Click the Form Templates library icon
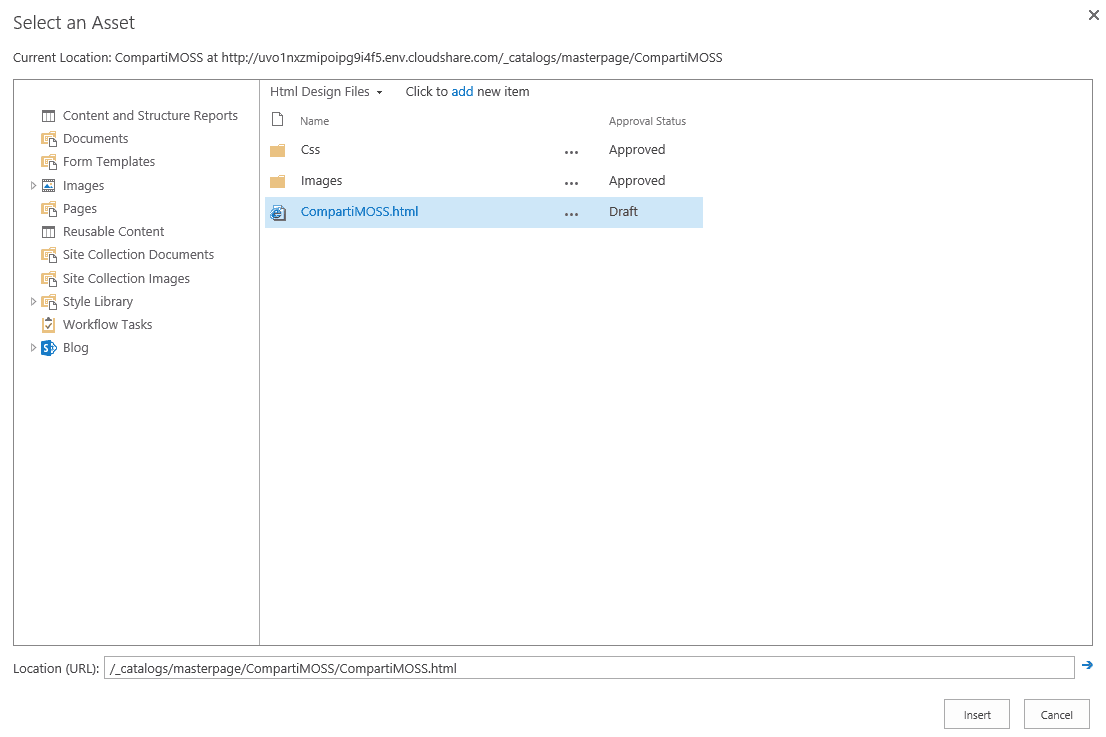This screenshot has height=737, width=1106. click(x=48, y=162)
